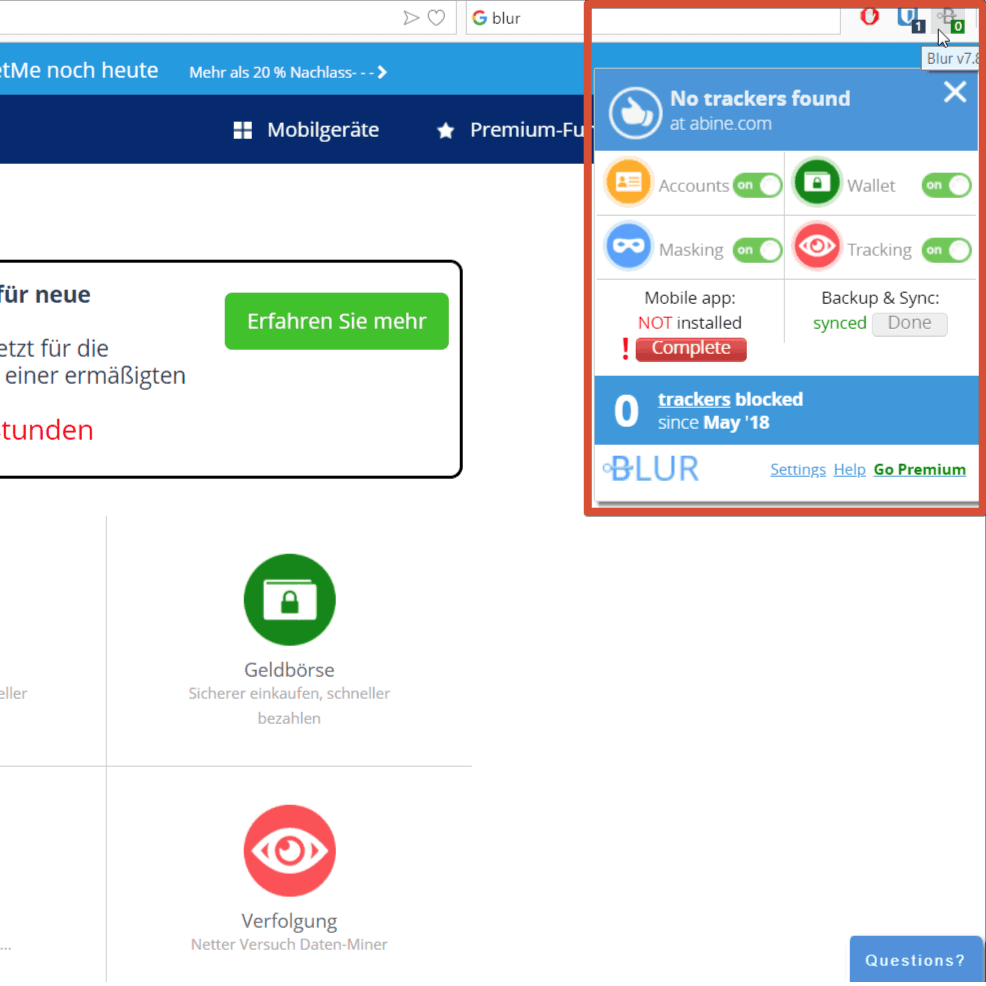
Task: Click the Questions? chat button
Action: point(915,960)
